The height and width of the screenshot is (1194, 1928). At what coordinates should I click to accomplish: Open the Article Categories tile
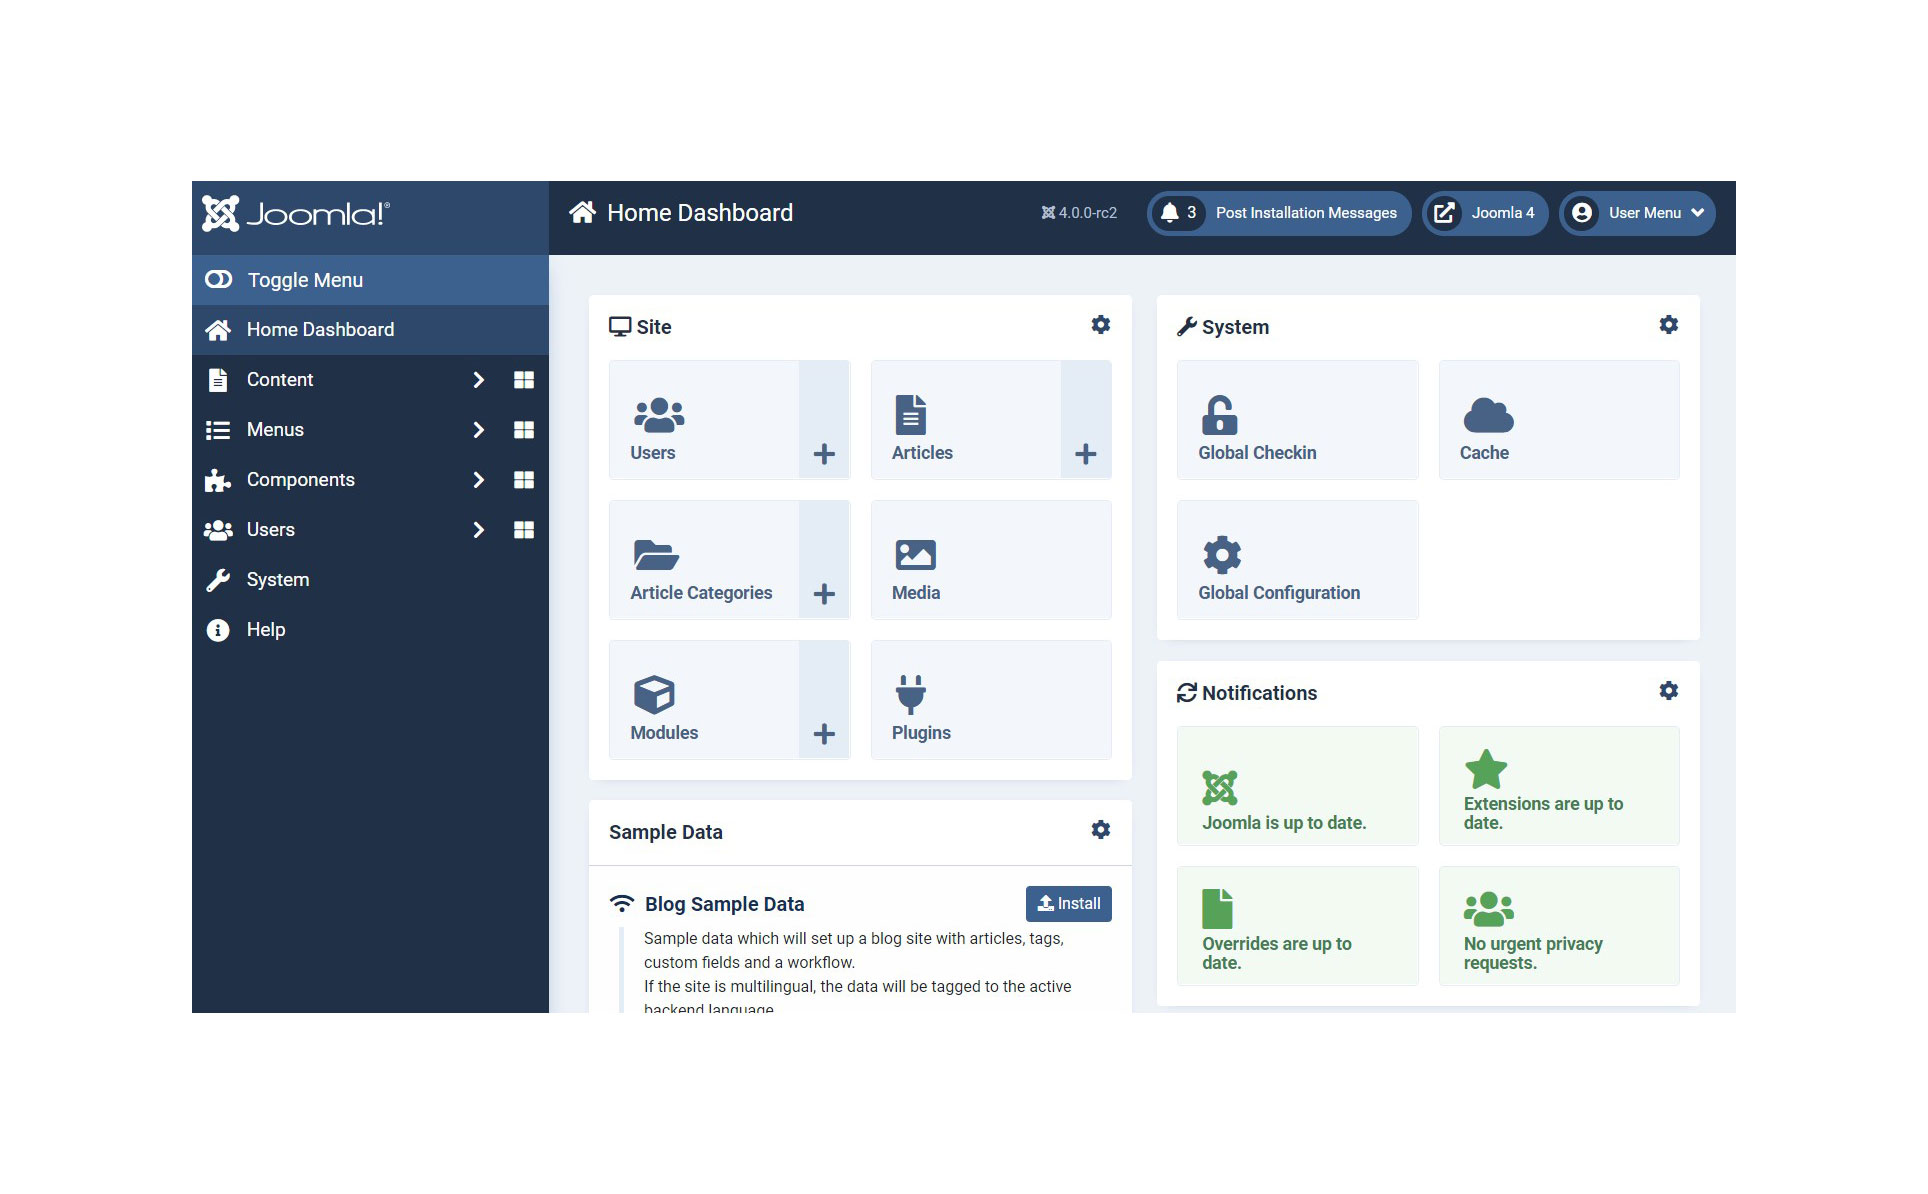[704, 560]
